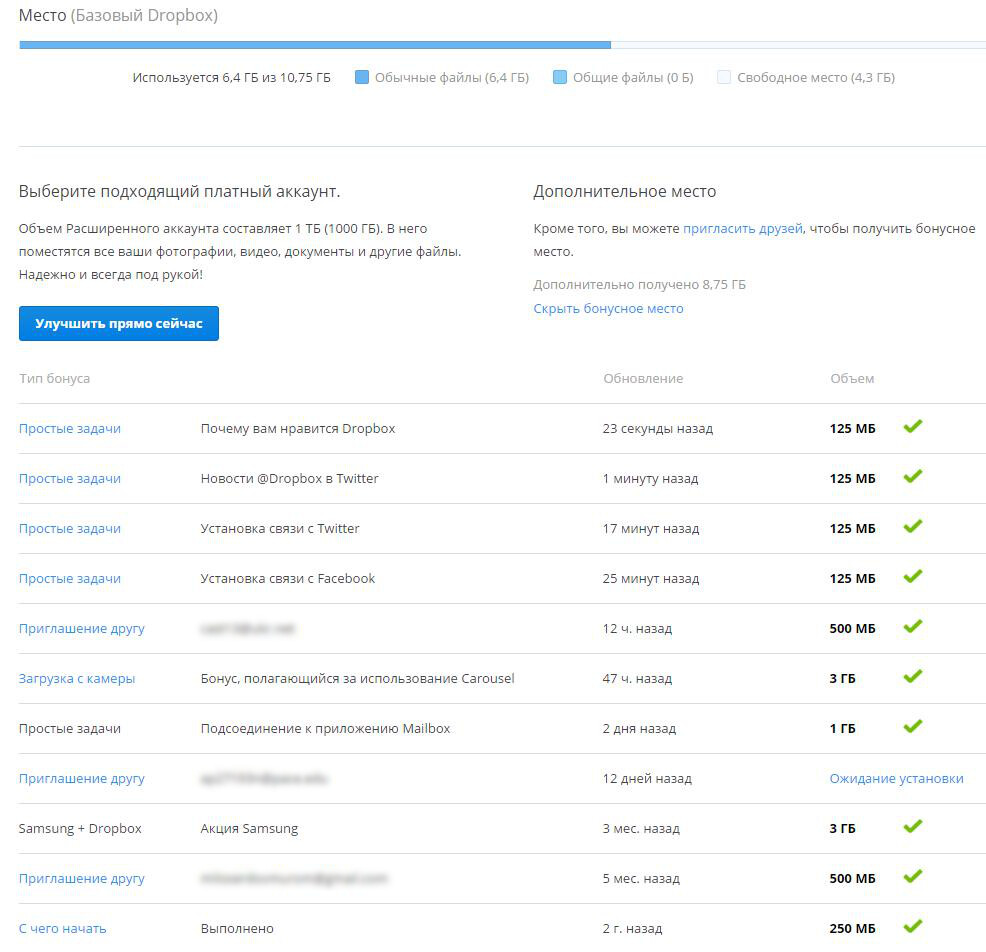Open 'Приглашение другу' link dated 12 ч. назад
986x952 pixels.
[x=81, y=629]
